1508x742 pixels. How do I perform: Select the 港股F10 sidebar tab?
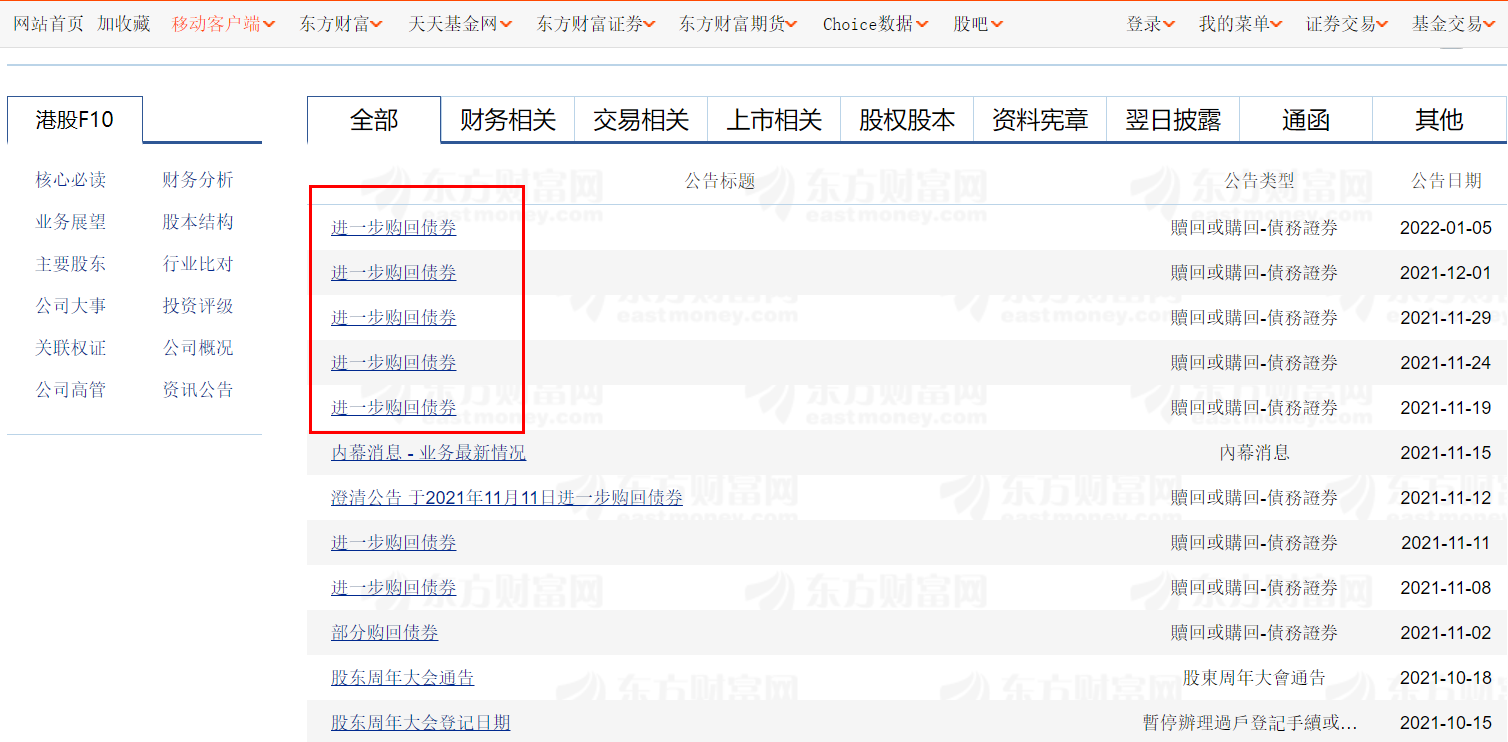pos(75,120)
